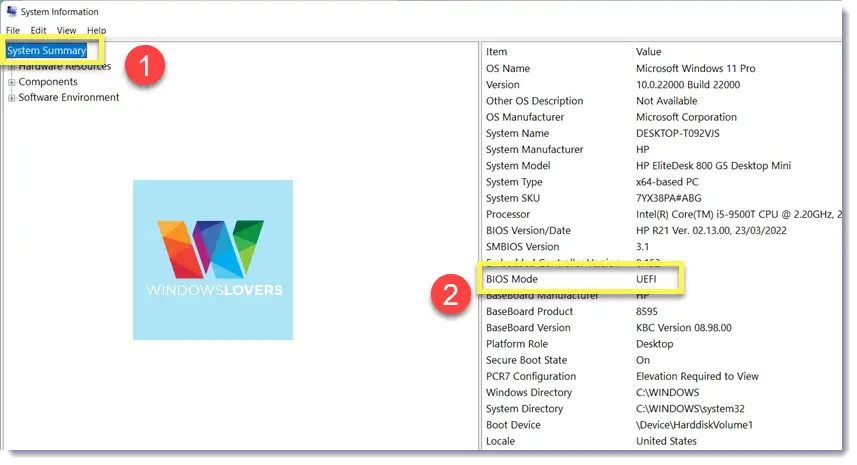The image size is (857, 465).
Task: Expand the Hardware Resources node
Action: pyautogui.click(x=11, y=67)
